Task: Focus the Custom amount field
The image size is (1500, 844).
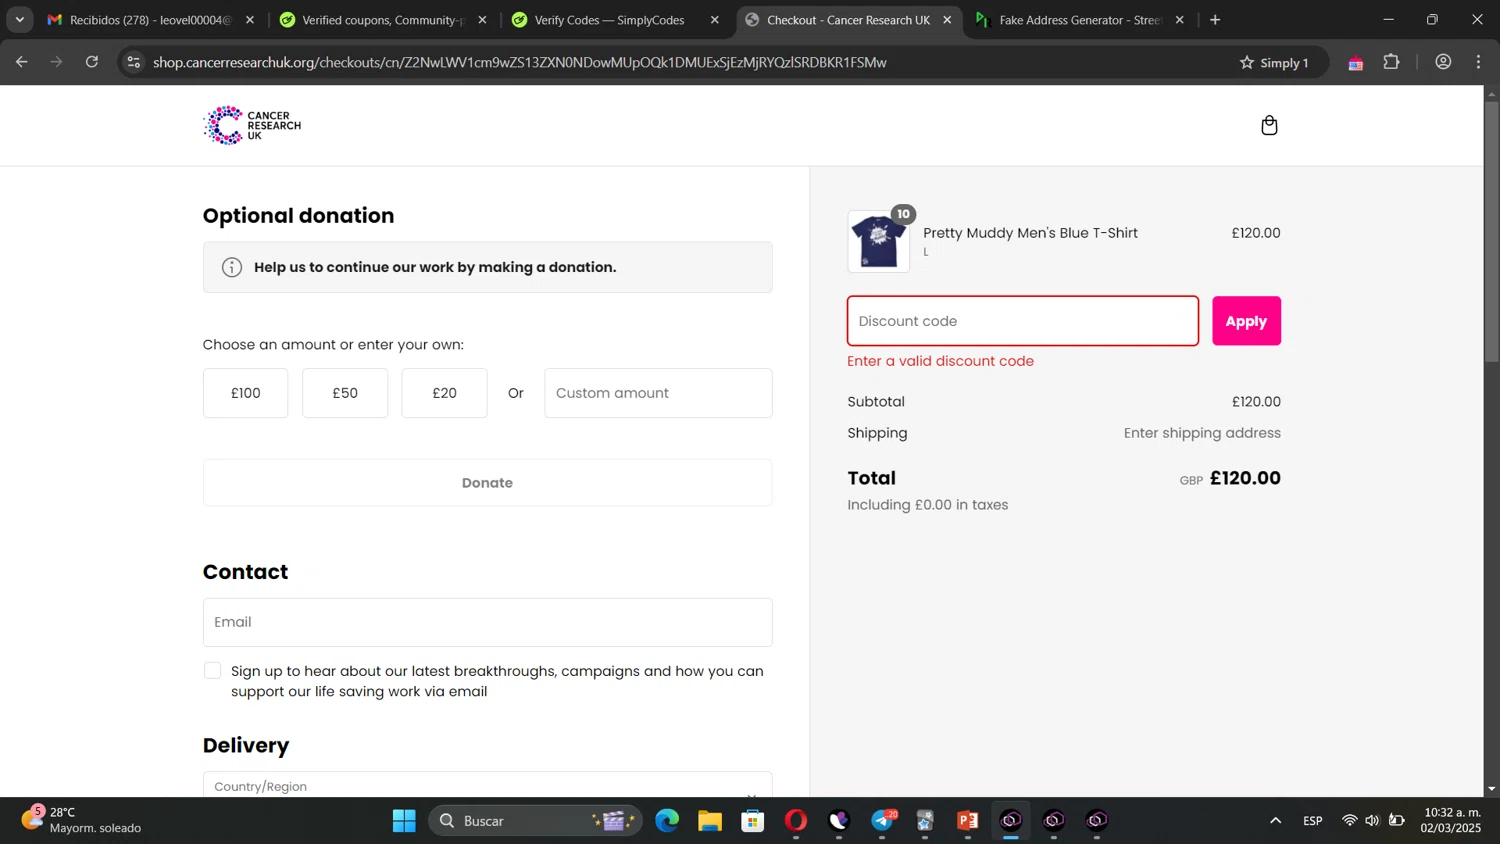Action: (x=658, y=393)
